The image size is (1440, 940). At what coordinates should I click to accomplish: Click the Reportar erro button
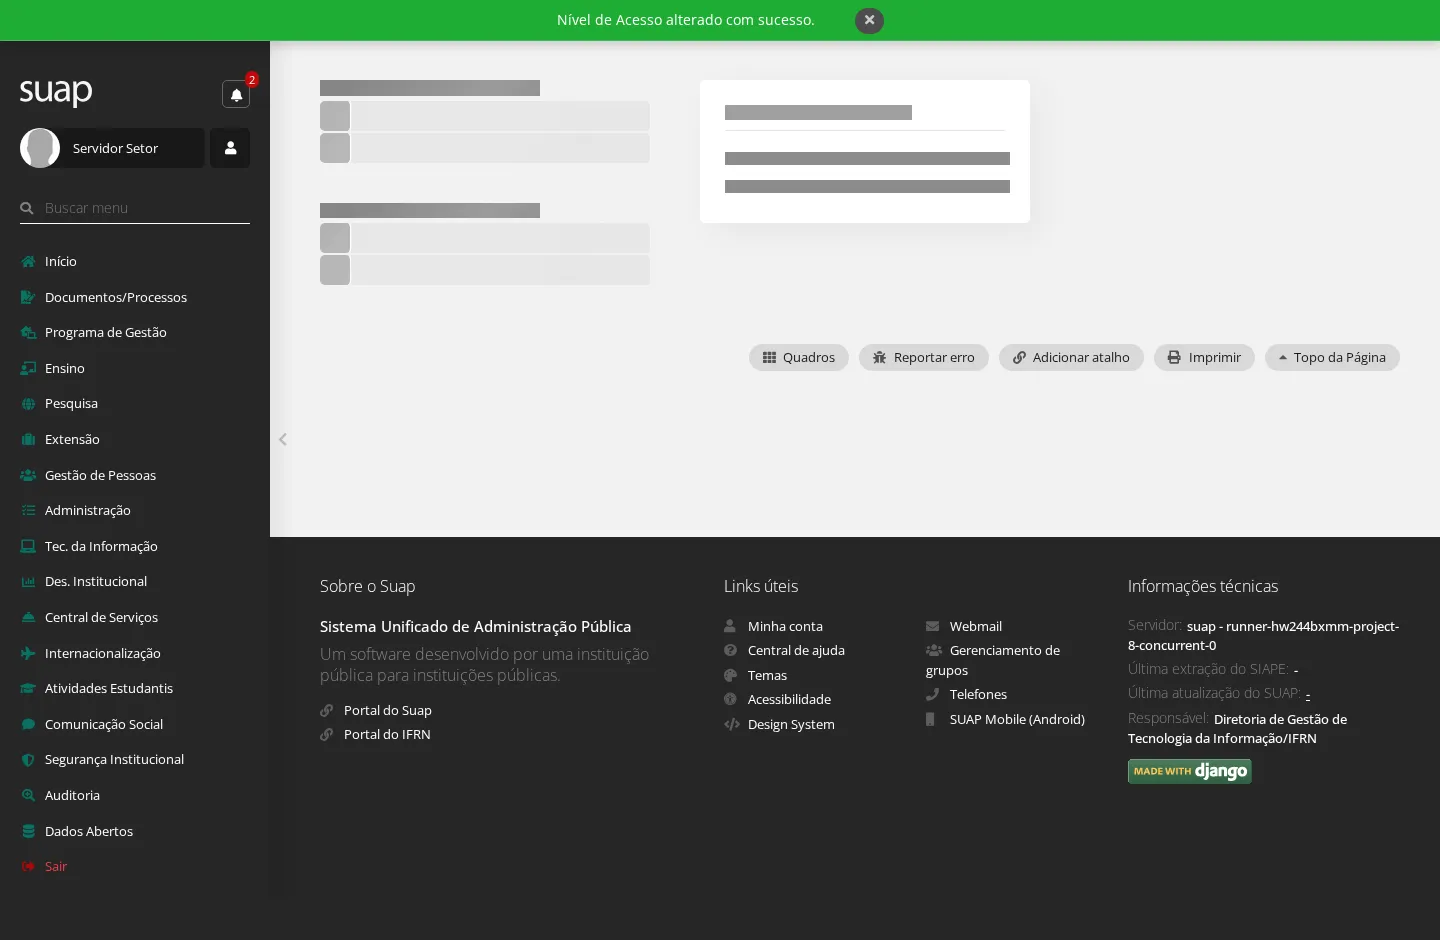point(924,357)
